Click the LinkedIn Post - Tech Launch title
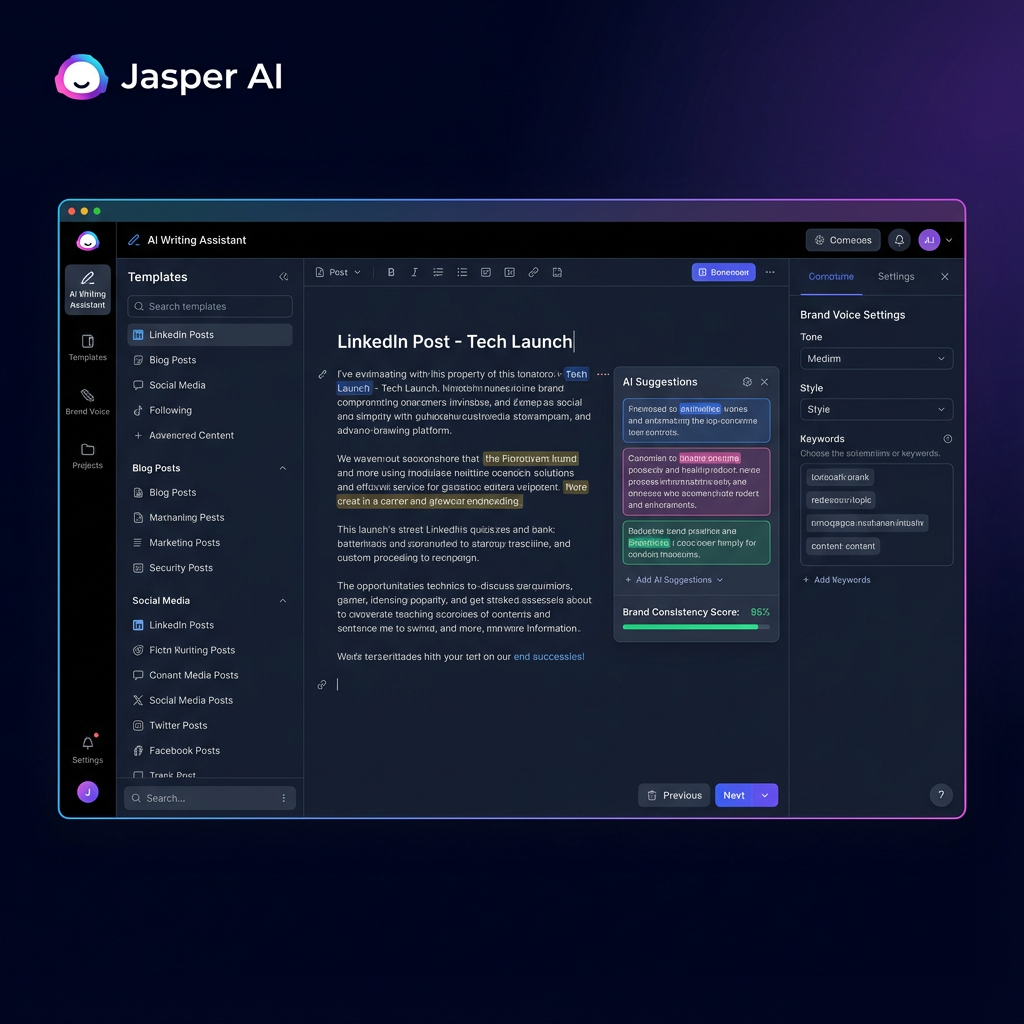This screenshot has width=1024, height=1024. [x=455, y=342]
